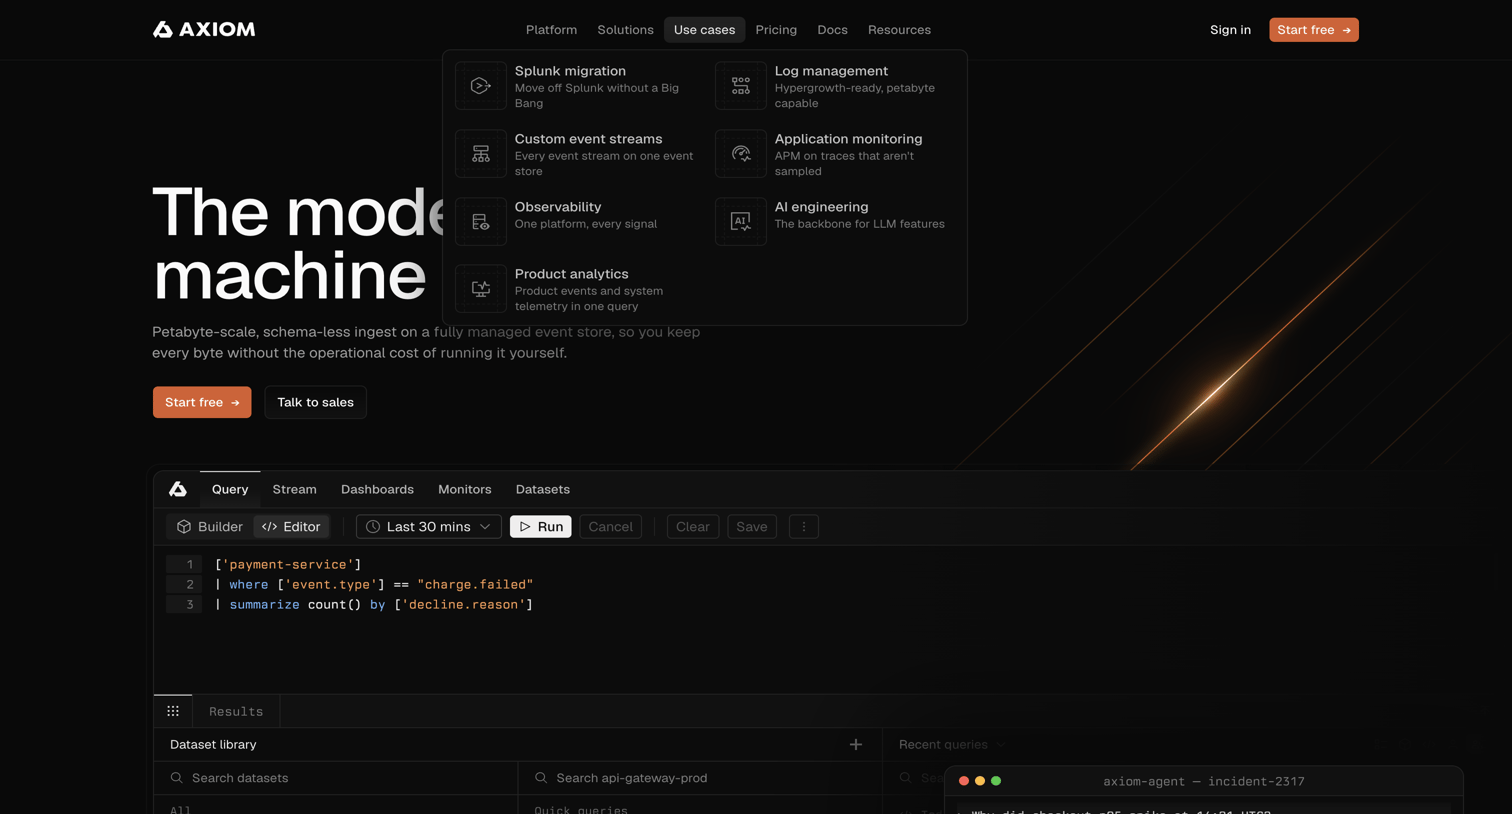This screenshot has height=814, width=1512.
Task: Click Talk to sales button
Action: (315, 402)
